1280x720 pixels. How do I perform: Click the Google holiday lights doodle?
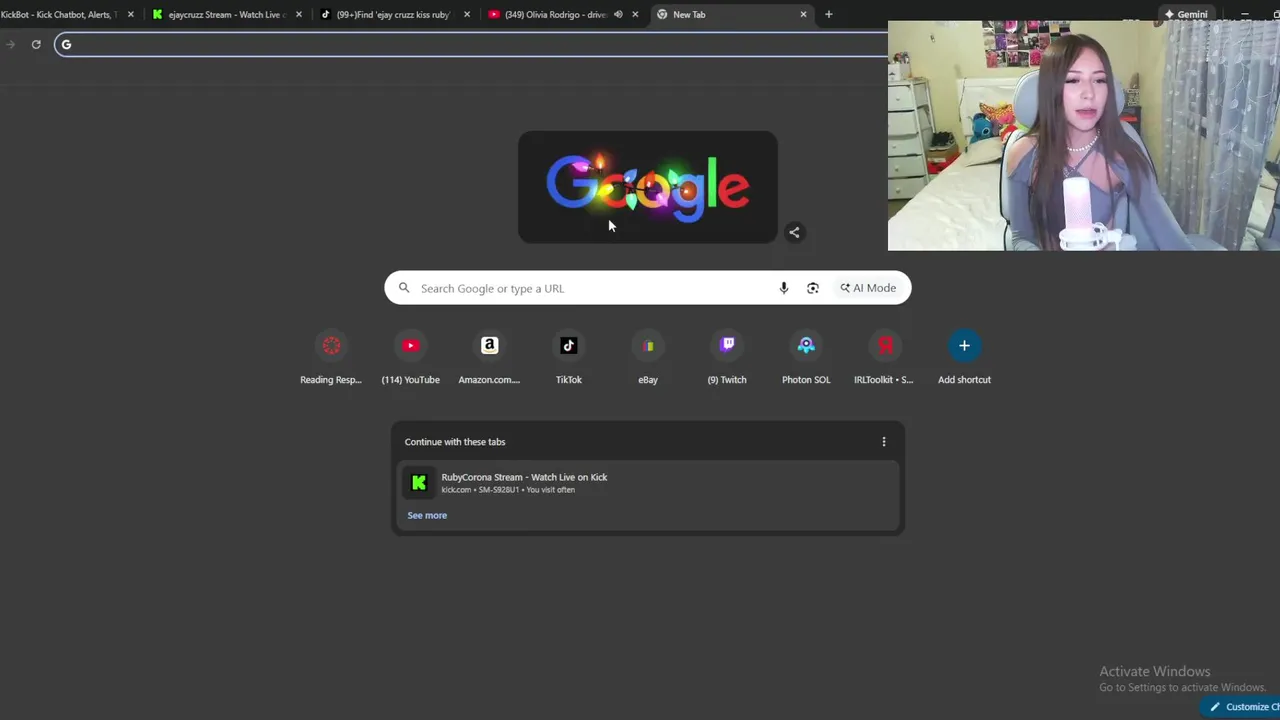[x=647, y=187]
